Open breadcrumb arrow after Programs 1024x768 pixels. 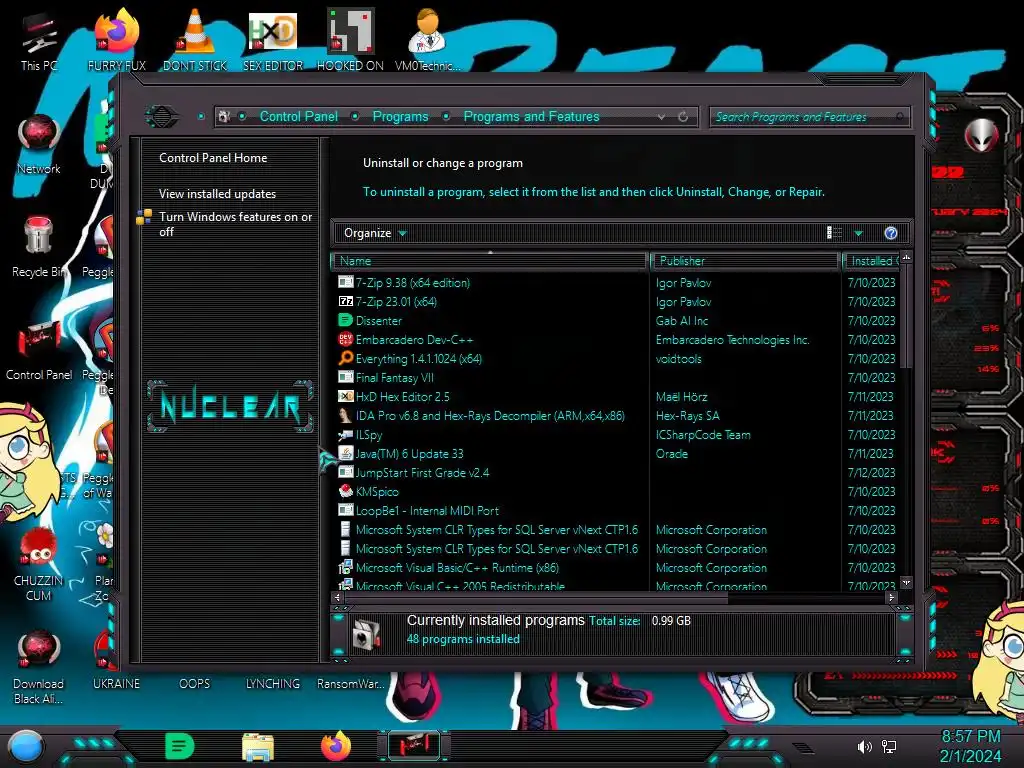coord(446,117)
